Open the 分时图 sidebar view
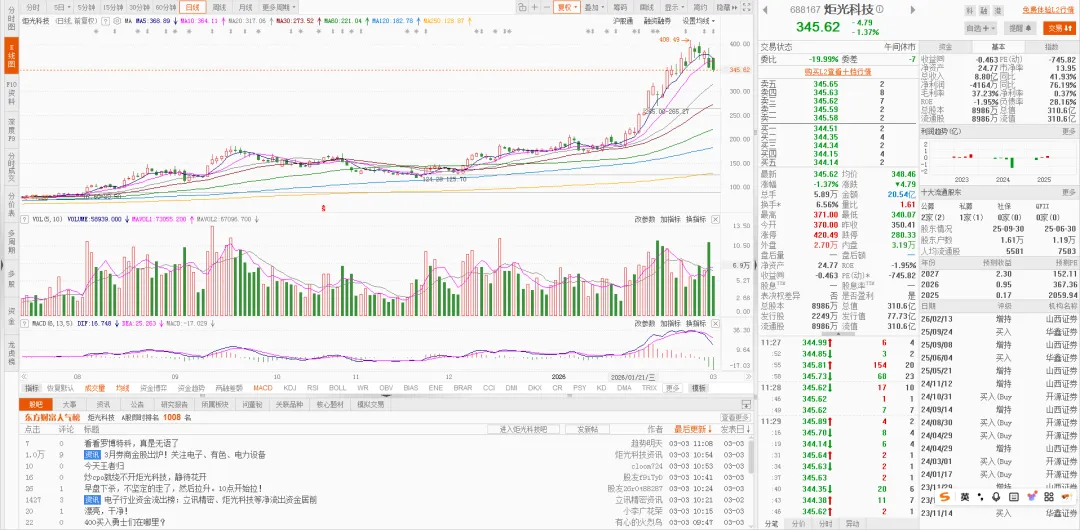Viewport: 1080px width, 530px height. click(x=10, y=17)
